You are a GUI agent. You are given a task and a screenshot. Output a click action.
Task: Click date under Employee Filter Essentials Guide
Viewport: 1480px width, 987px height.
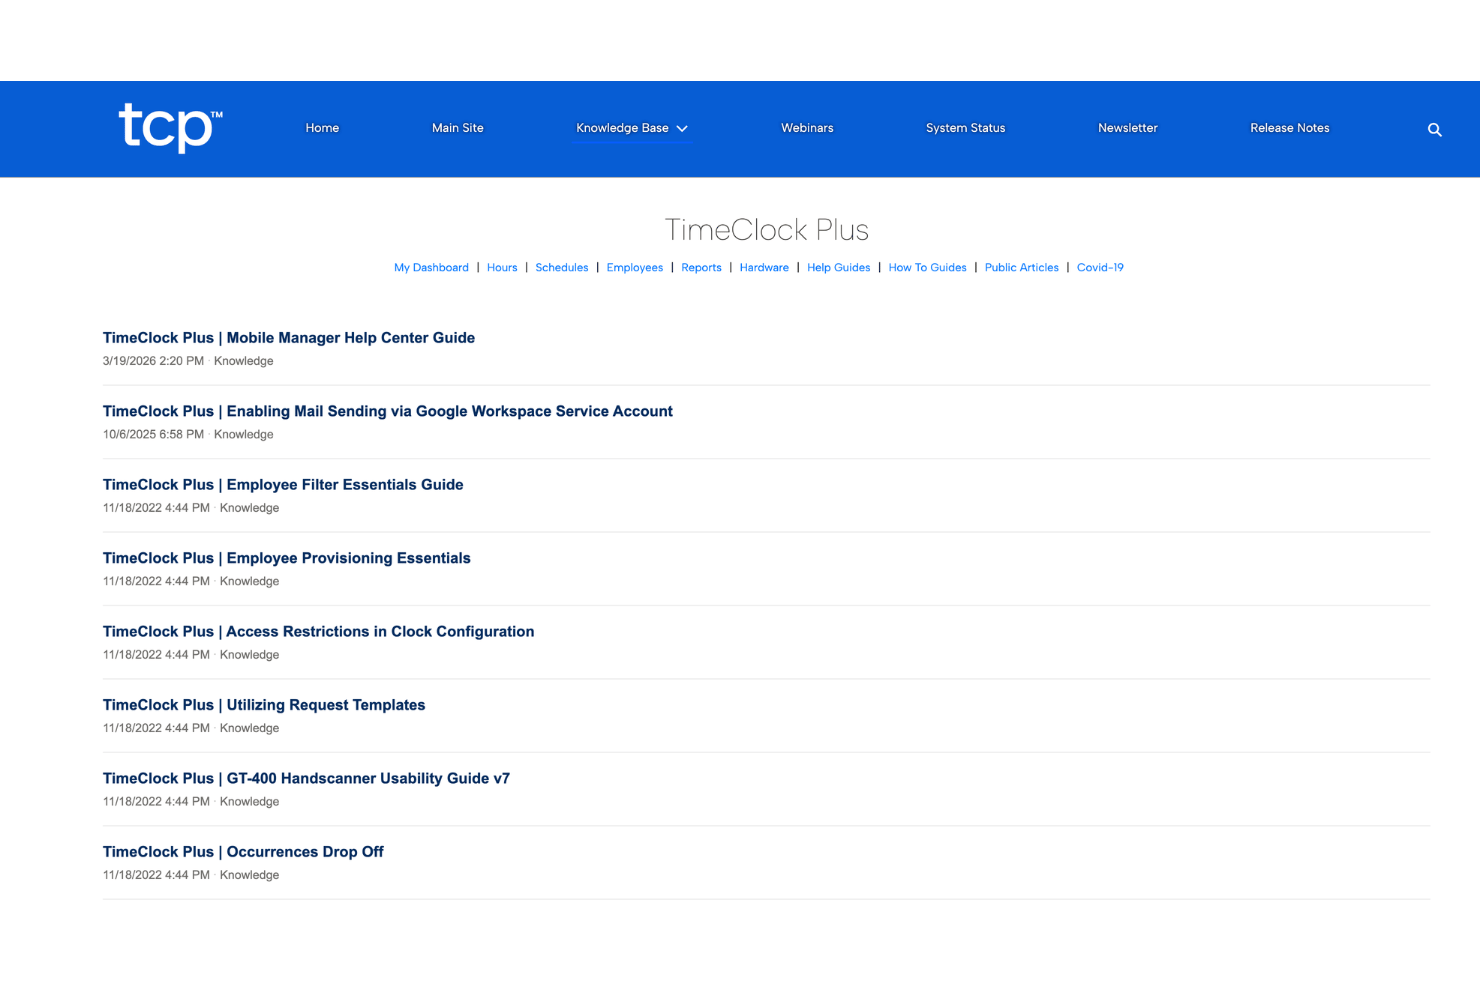pyautogui.click(x=156, y=508)
